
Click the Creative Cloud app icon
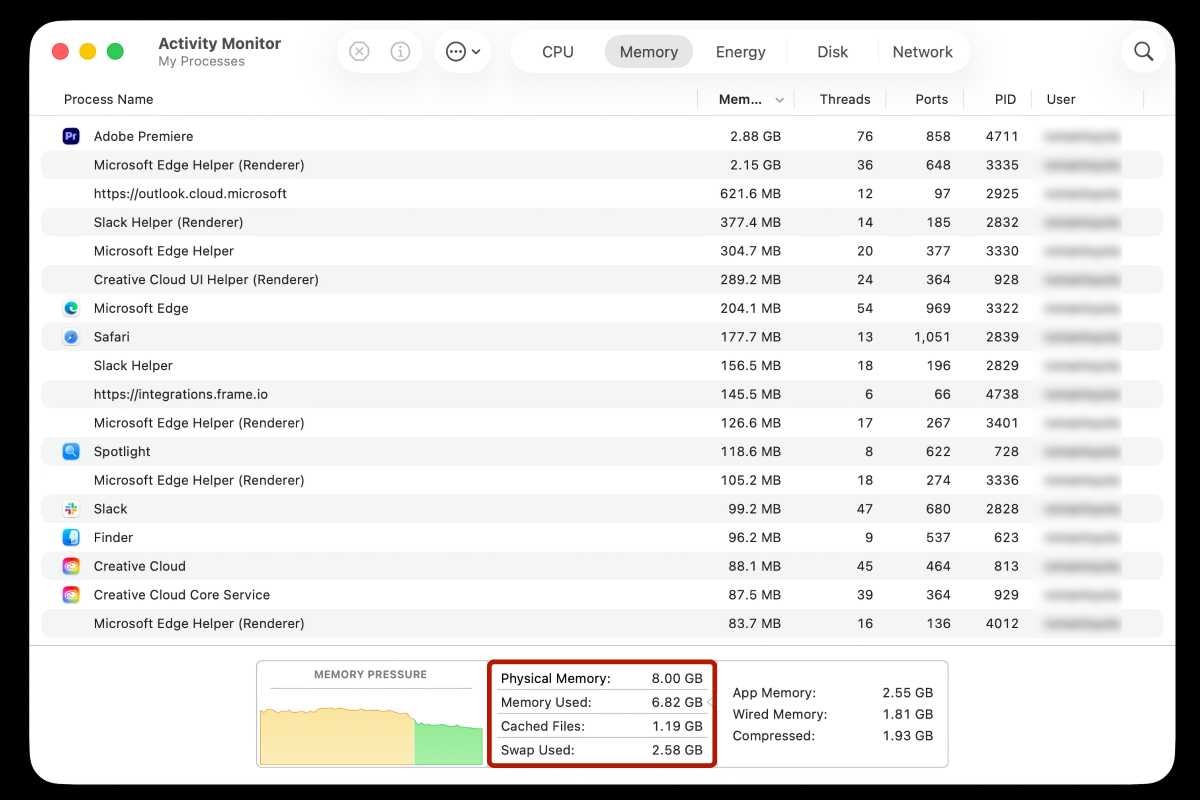pyautogui.click(x=70, y=566)
